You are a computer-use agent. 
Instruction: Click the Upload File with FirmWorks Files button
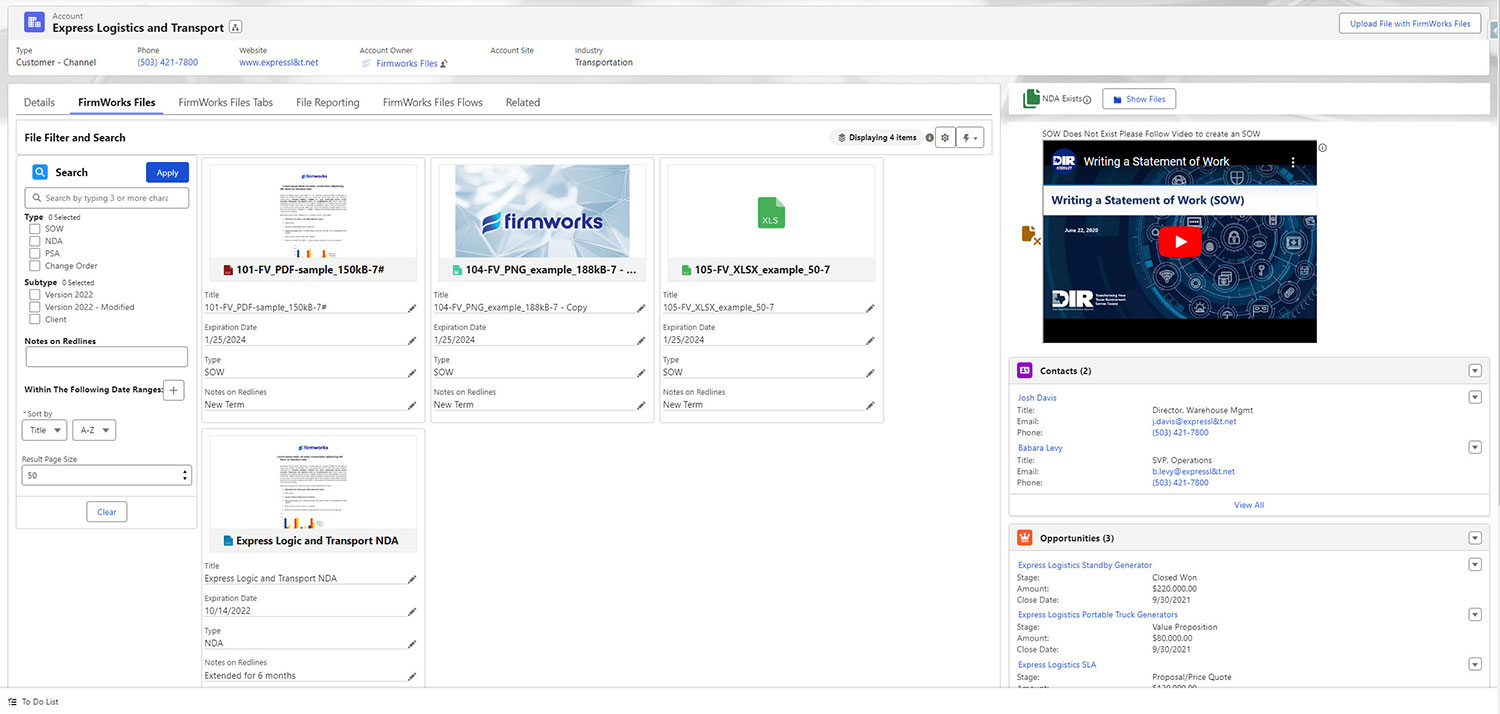coord(1410,23)
